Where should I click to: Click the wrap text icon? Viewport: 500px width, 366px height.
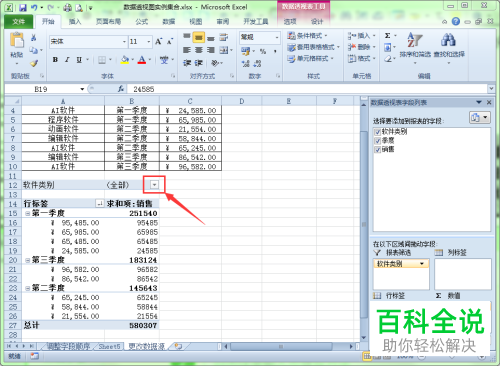coord(224,37)
